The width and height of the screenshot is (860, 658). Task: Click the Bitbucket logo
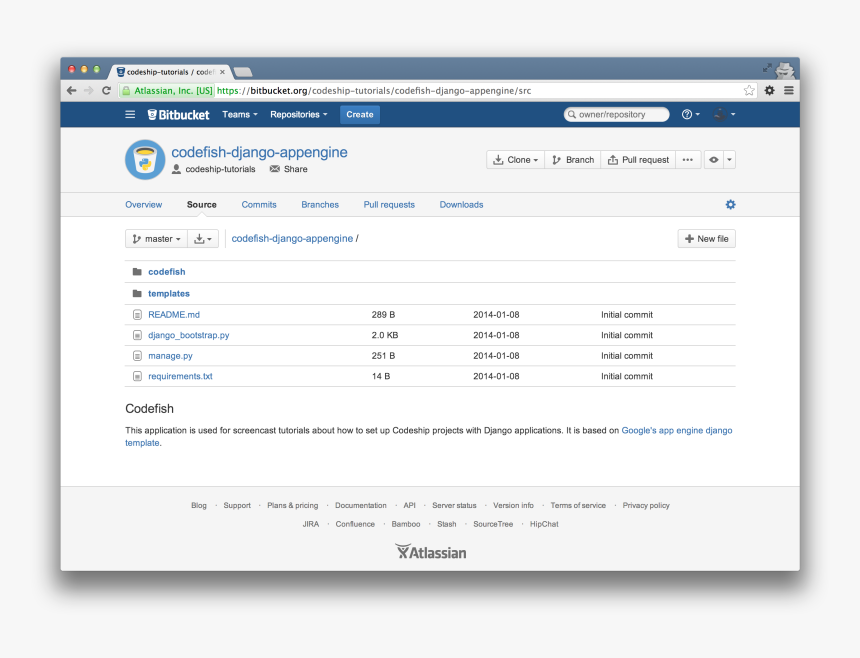click(x=178, y=115)
